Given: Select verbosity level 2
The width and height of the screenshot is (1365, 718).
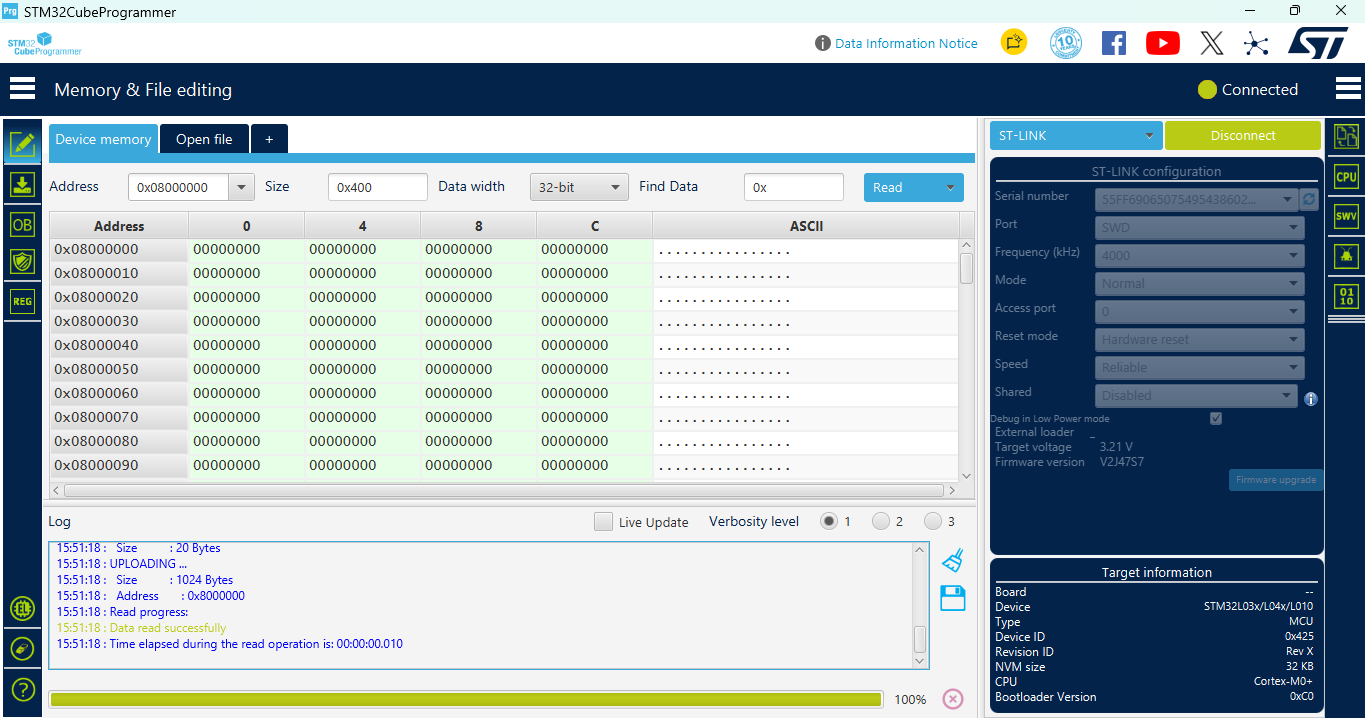Looking at the screenshot, I should click(881, 521).
